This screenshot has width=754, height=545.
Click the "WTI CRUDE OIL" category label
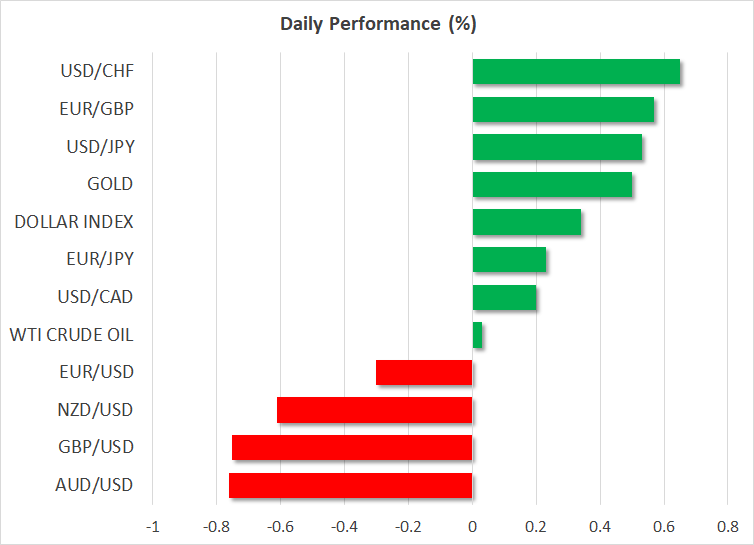coord(71,335)
